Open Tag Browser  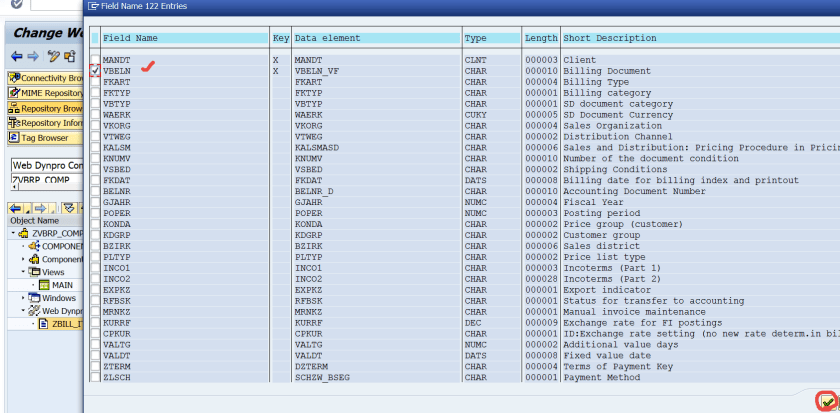tap(46, 138)
